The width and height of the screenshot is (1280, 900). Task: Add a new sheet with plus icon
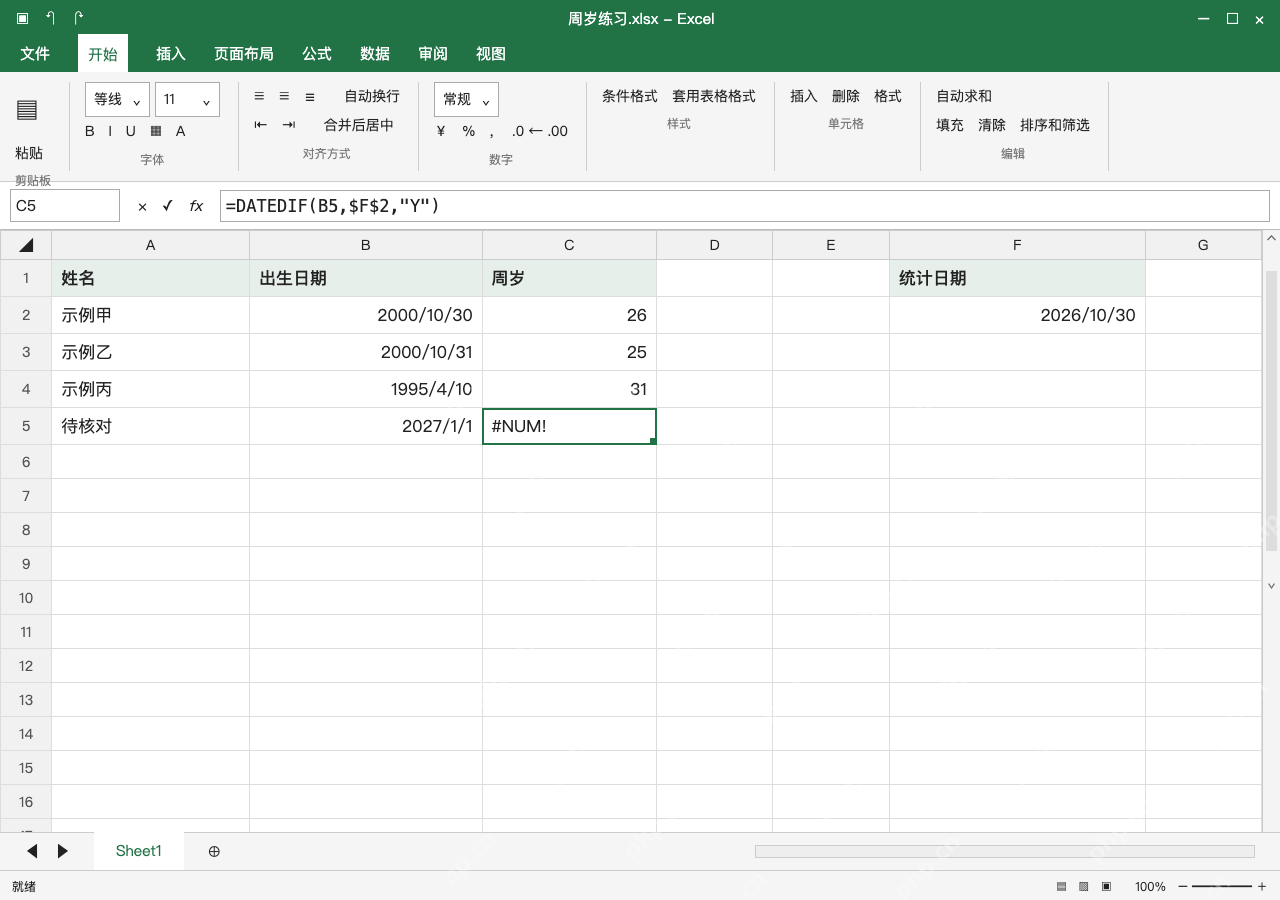pyautogui.click(x=214, y=851)
